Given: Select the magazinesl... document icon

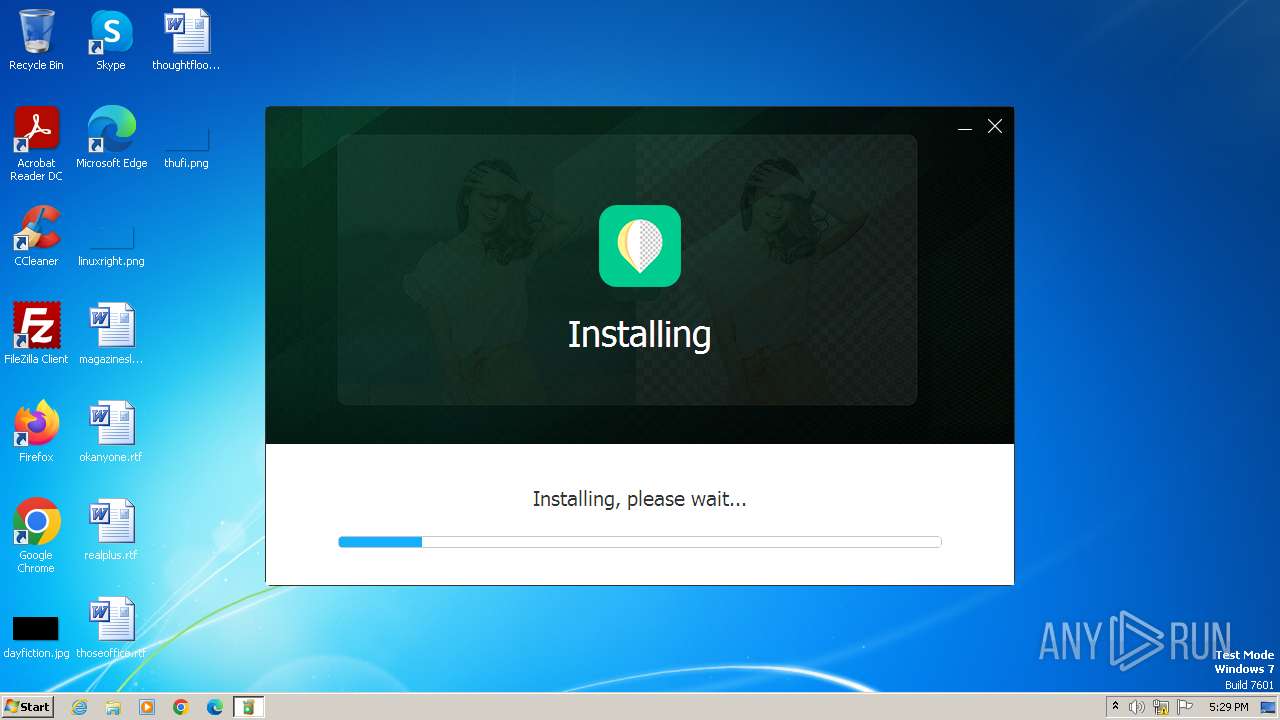Looking at the screenshot, I should pyautogui.click(x=111, y=334).
